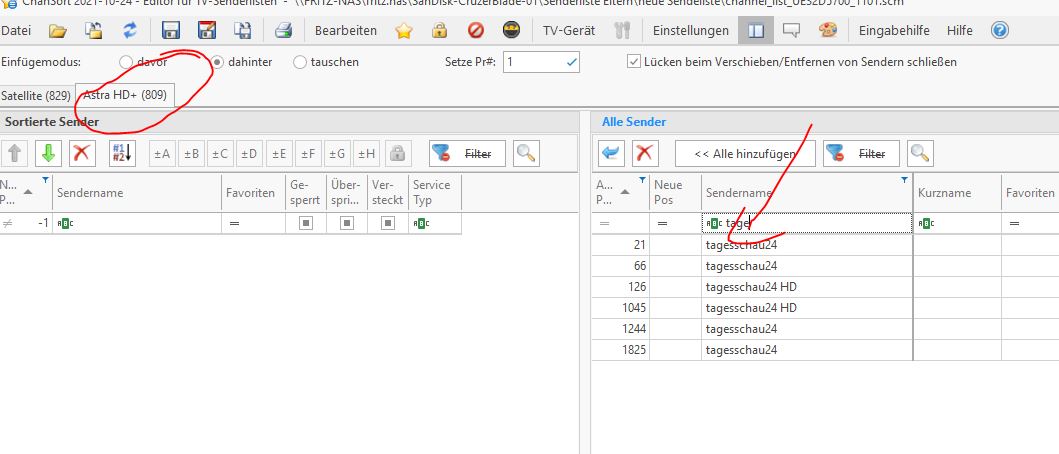Click the hide-channel ninja face icon
Viewport: 1059px width, 454px height.
pos(511,30)
